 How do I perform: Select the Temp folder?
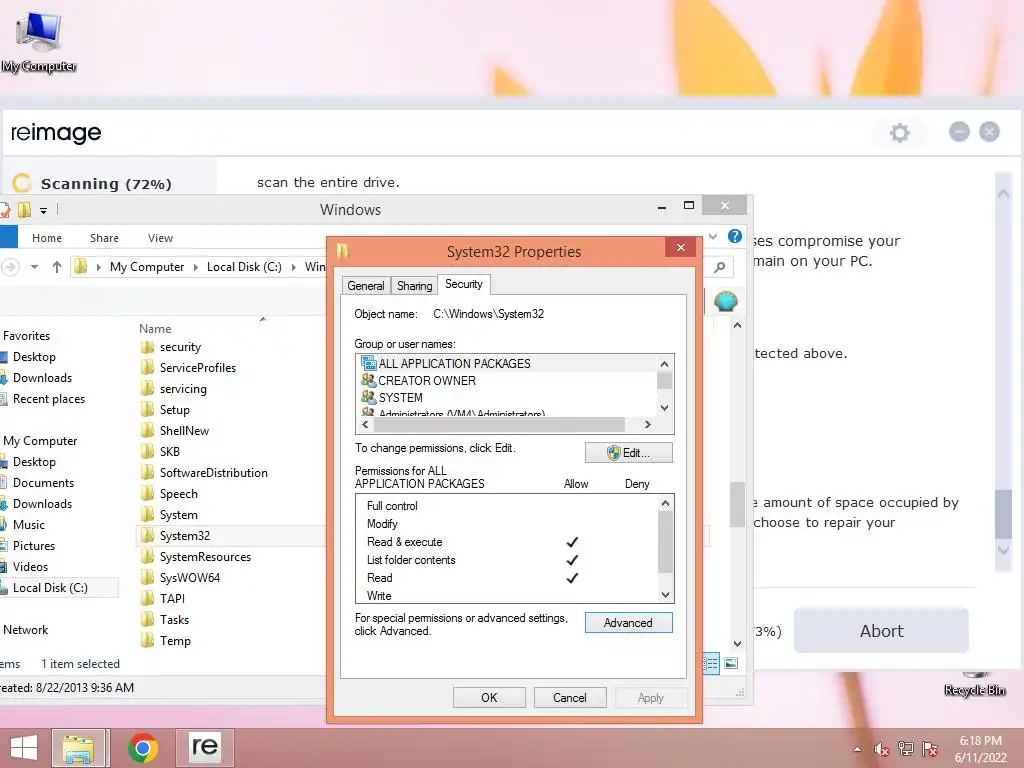click(x=166, y=641)
